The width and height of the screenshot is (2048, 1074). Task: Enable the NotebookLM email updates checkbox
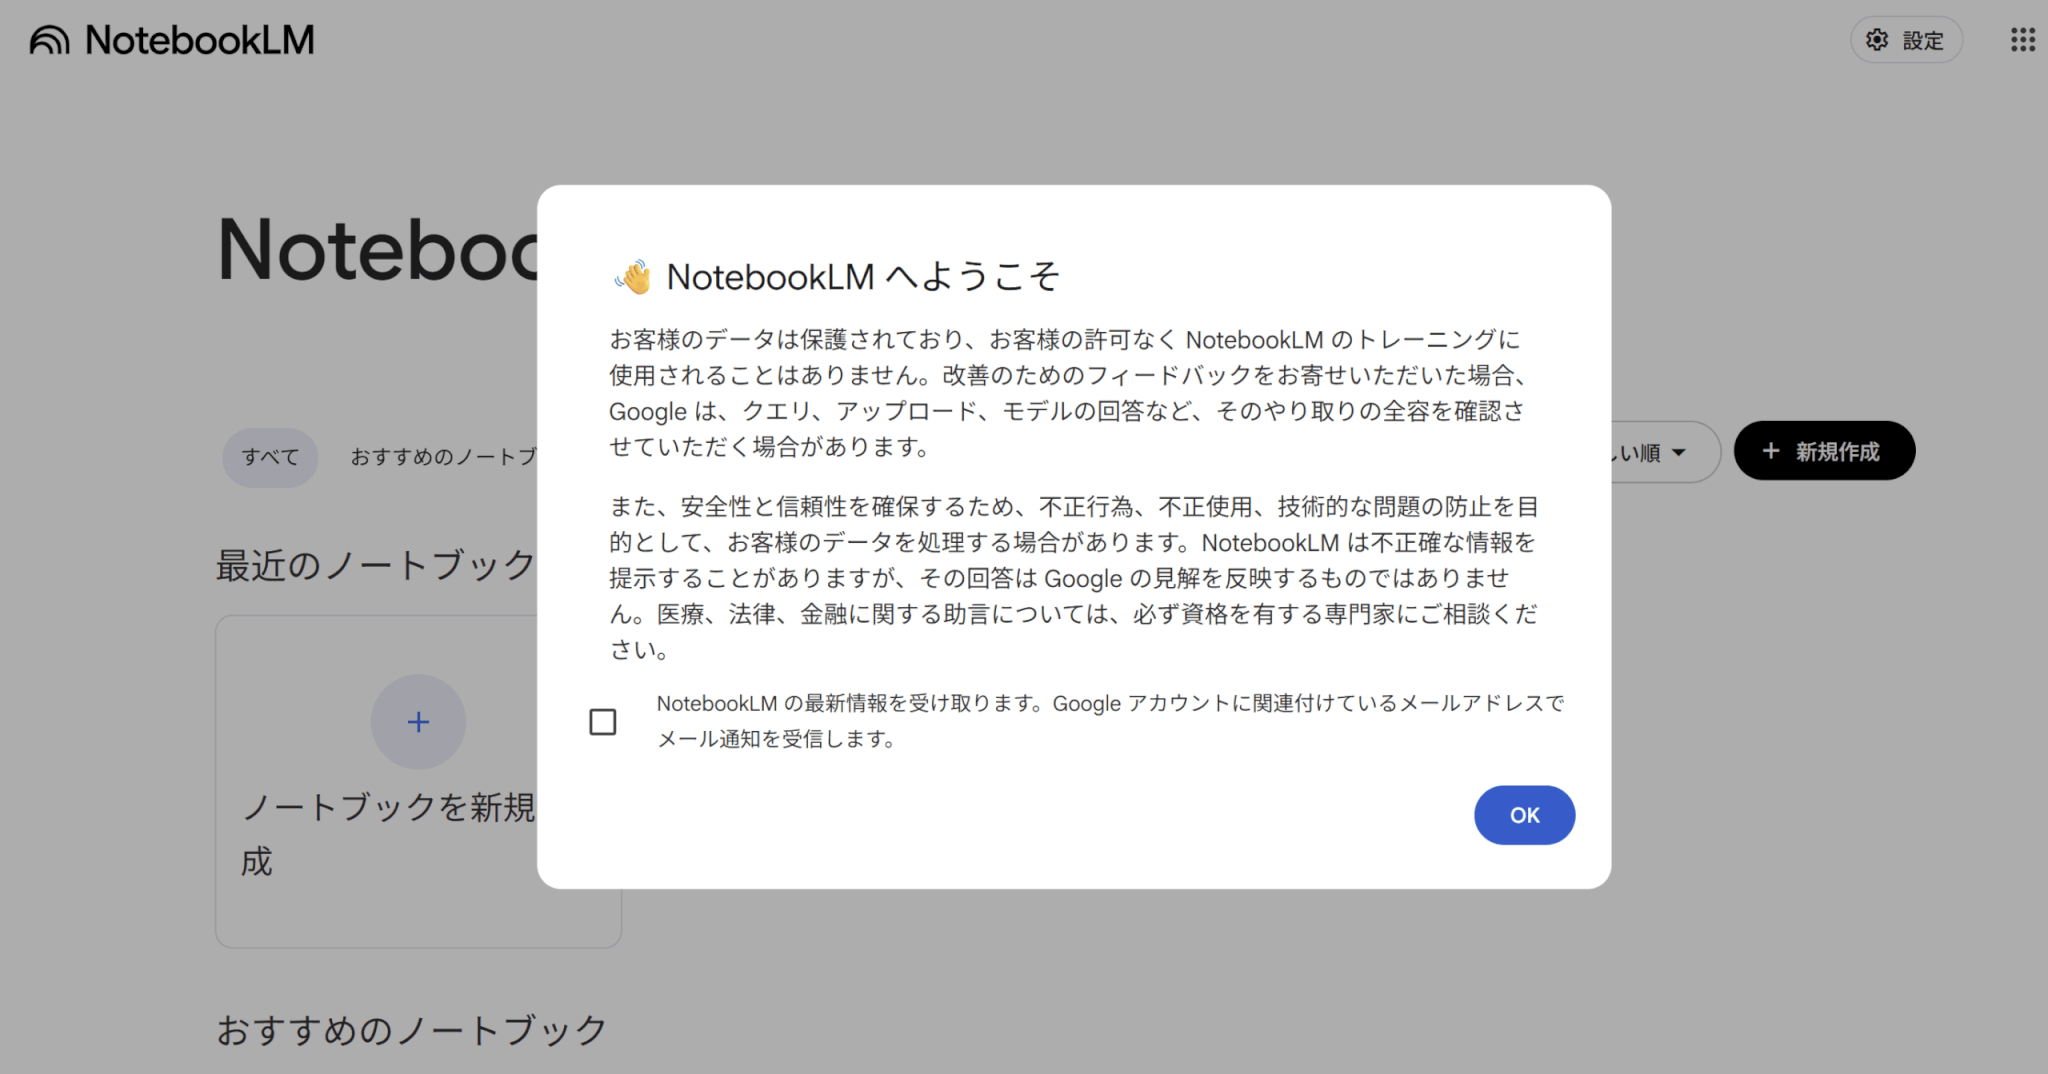click(603, 722)
